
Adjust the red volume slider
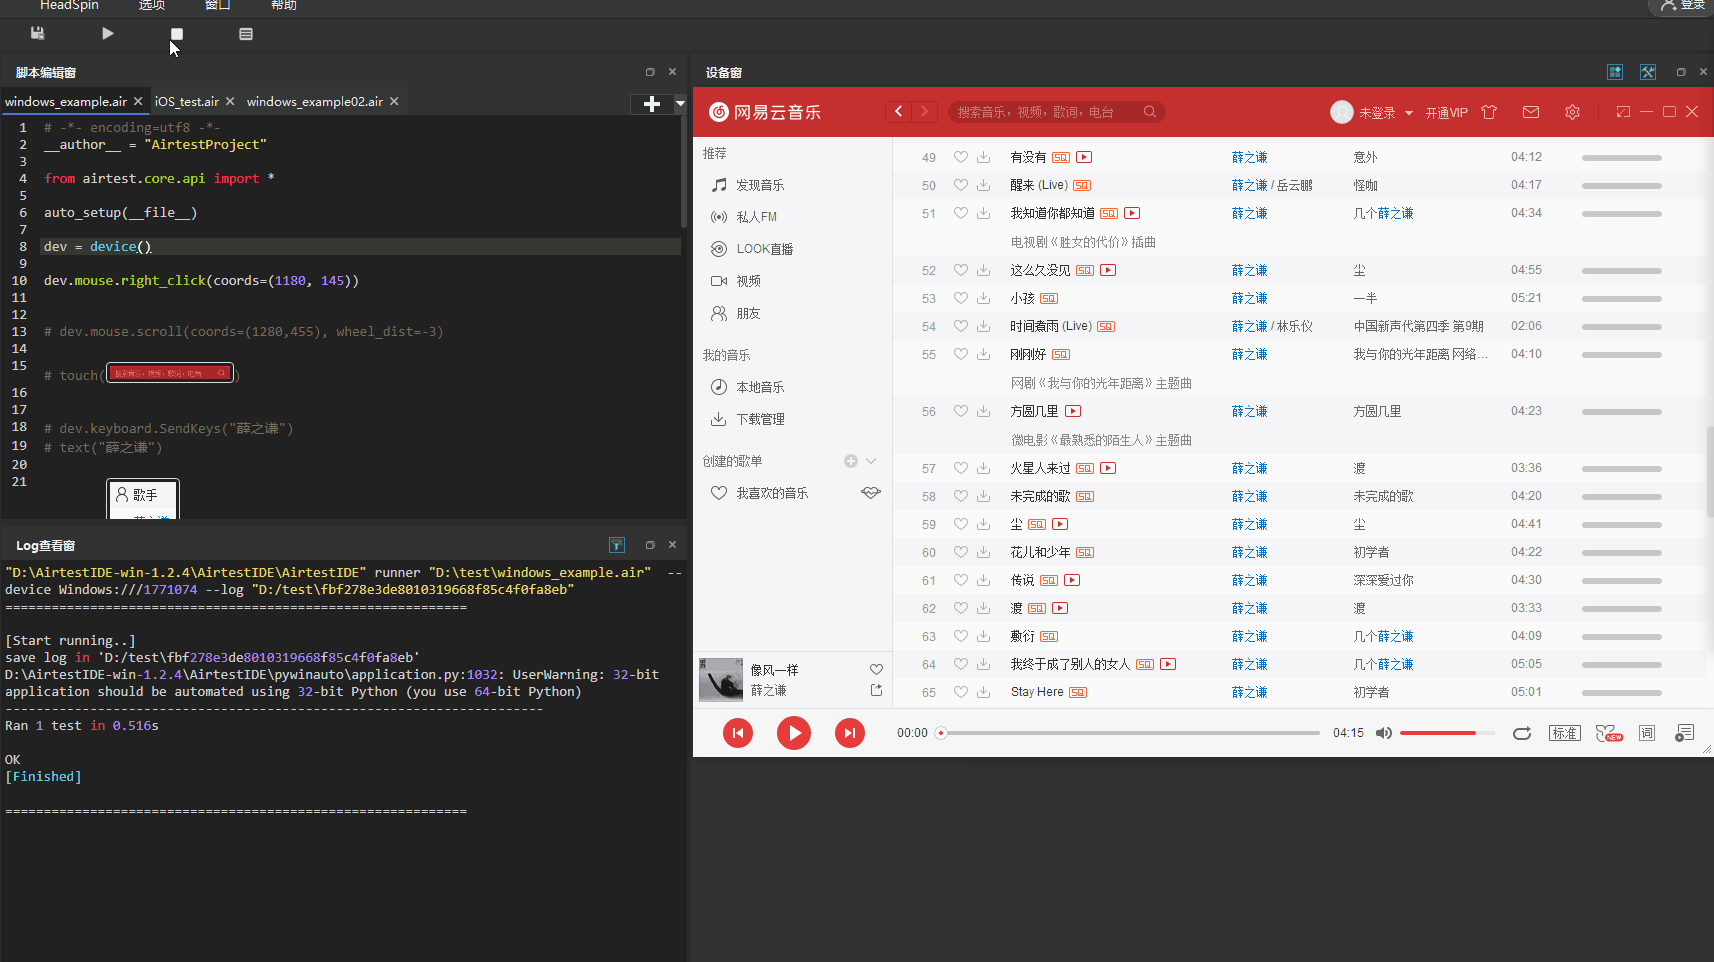coord(1447,733)
